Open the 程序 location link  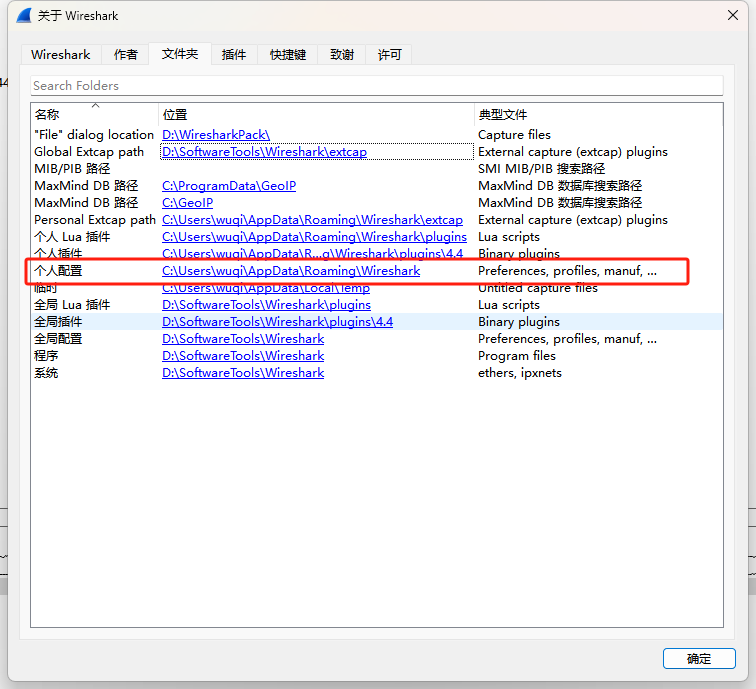tap(243, 356)
